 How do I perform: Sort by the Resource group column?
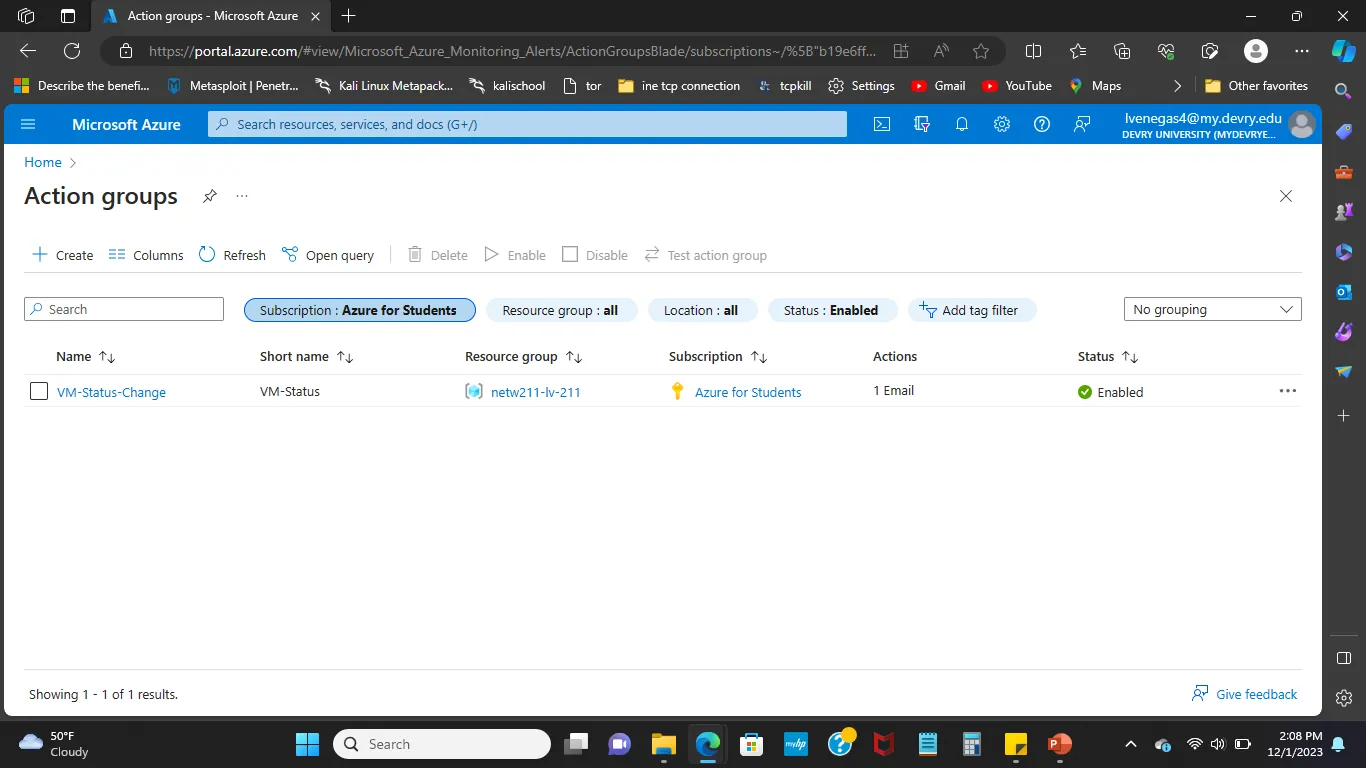pyautogui.click(x=523, y=356)
